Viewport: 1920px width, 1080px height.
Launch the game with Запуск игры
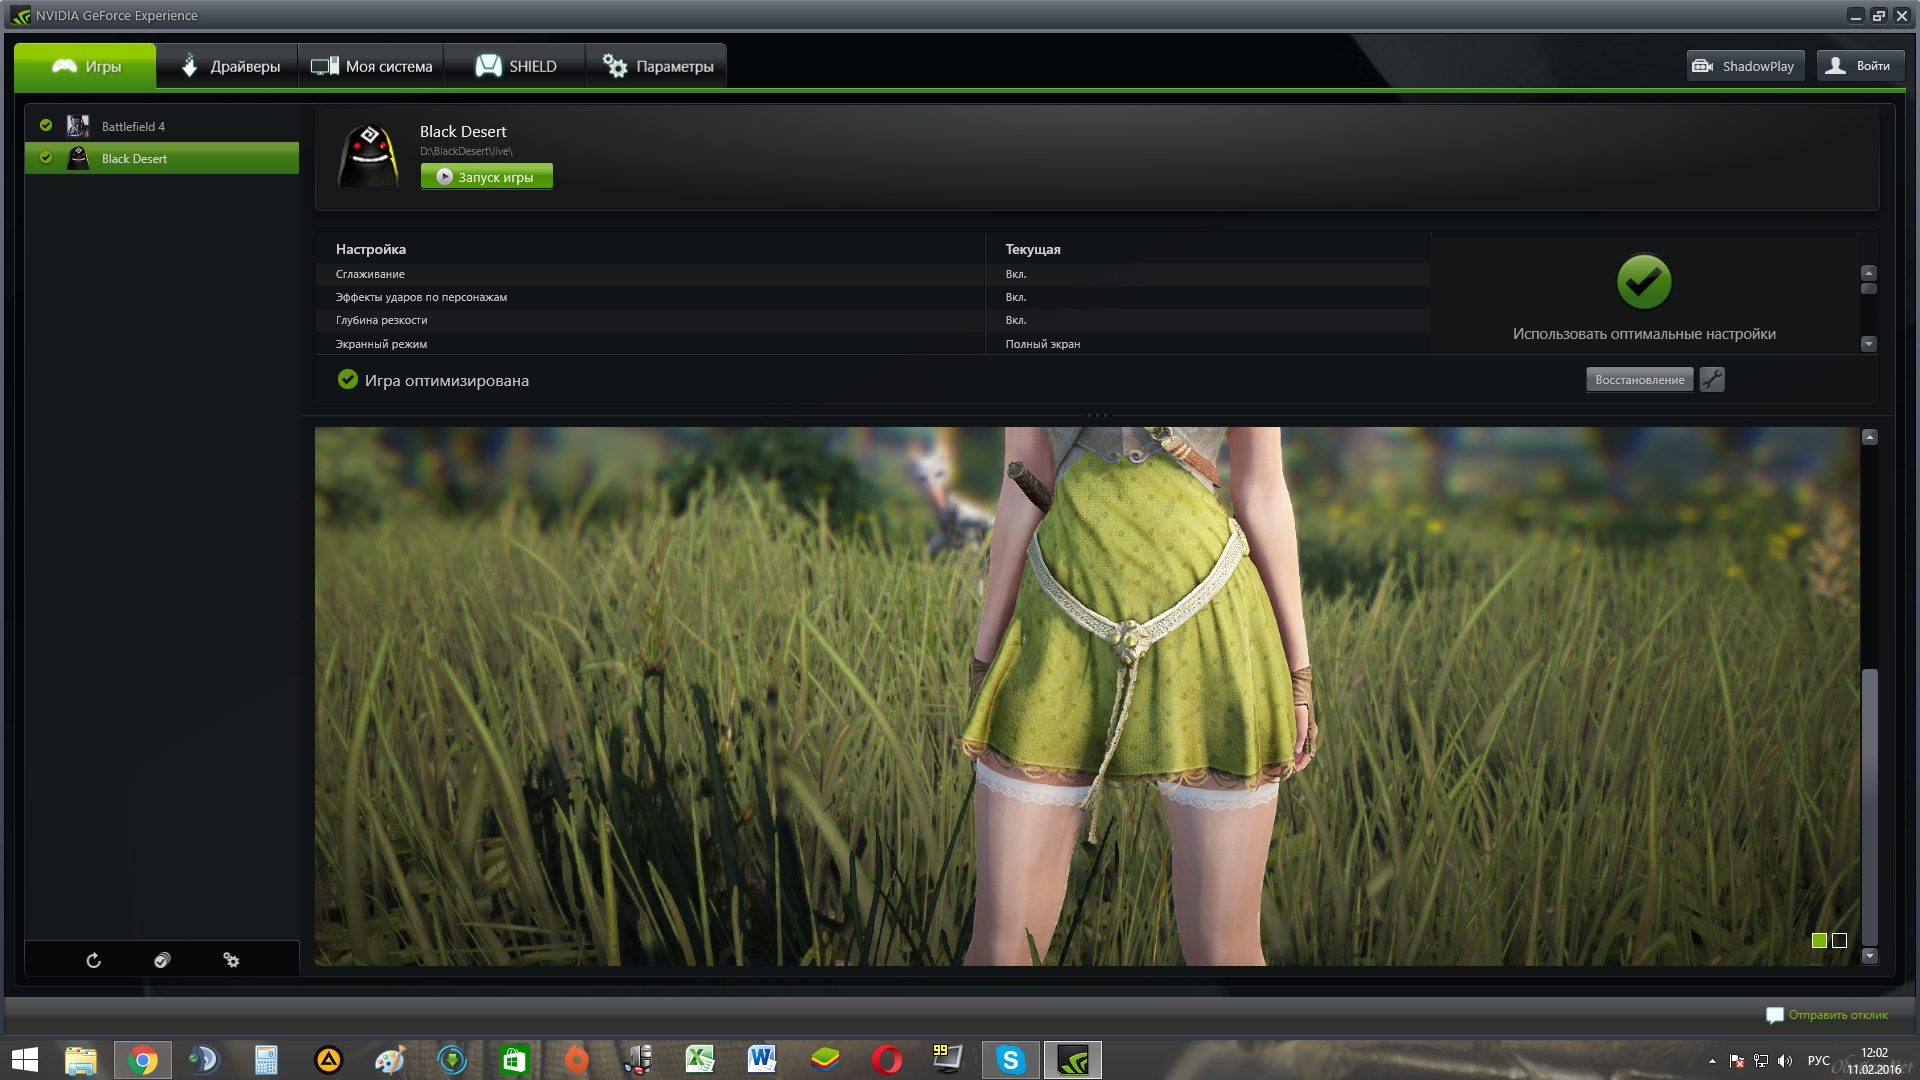pyautogui.click(x=486, y=177)
